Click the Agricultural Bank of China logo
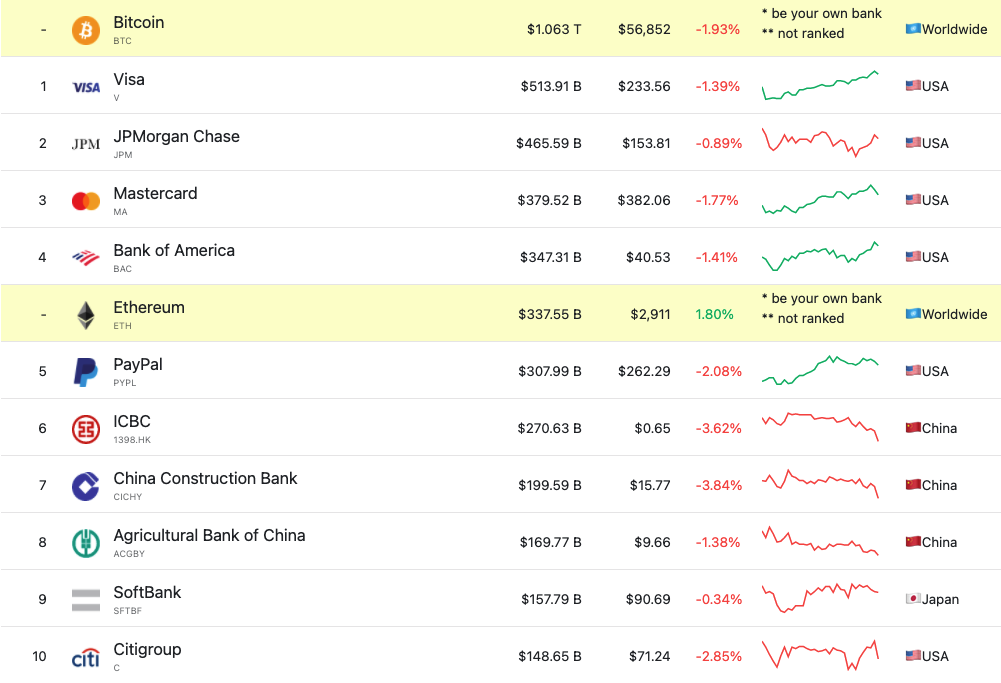Viewport: 1001px width, 683px height. click(86, 543)
